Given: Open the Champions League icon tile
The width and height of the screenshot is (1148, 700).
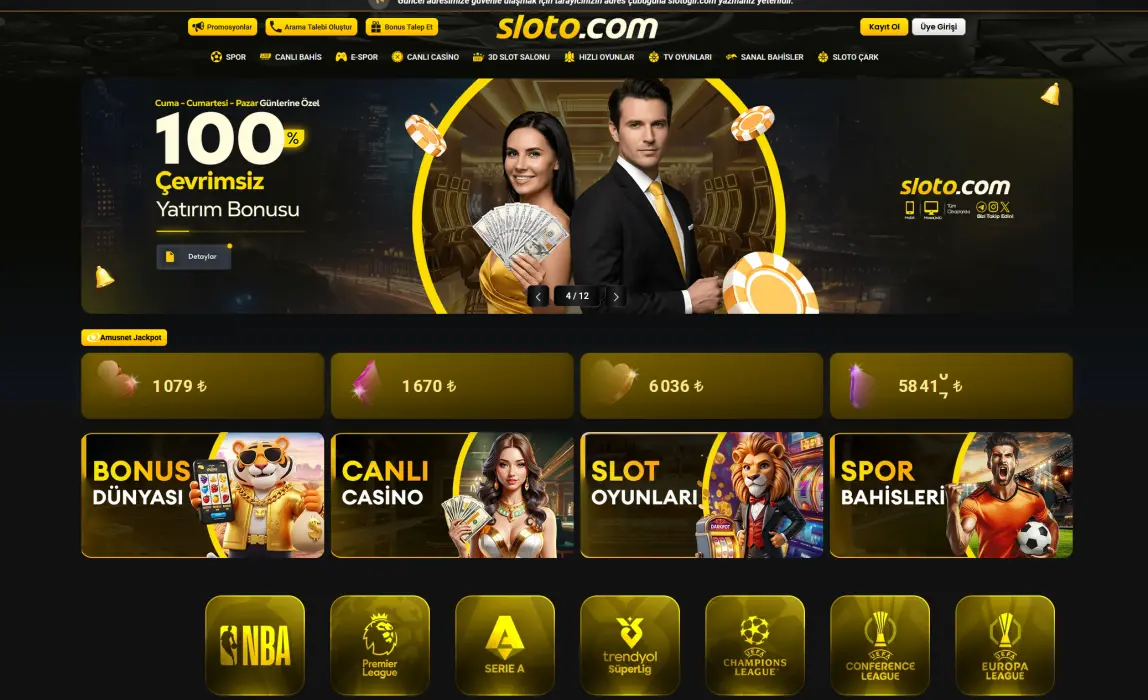Looking at the screenshot, I should point(755,645).
